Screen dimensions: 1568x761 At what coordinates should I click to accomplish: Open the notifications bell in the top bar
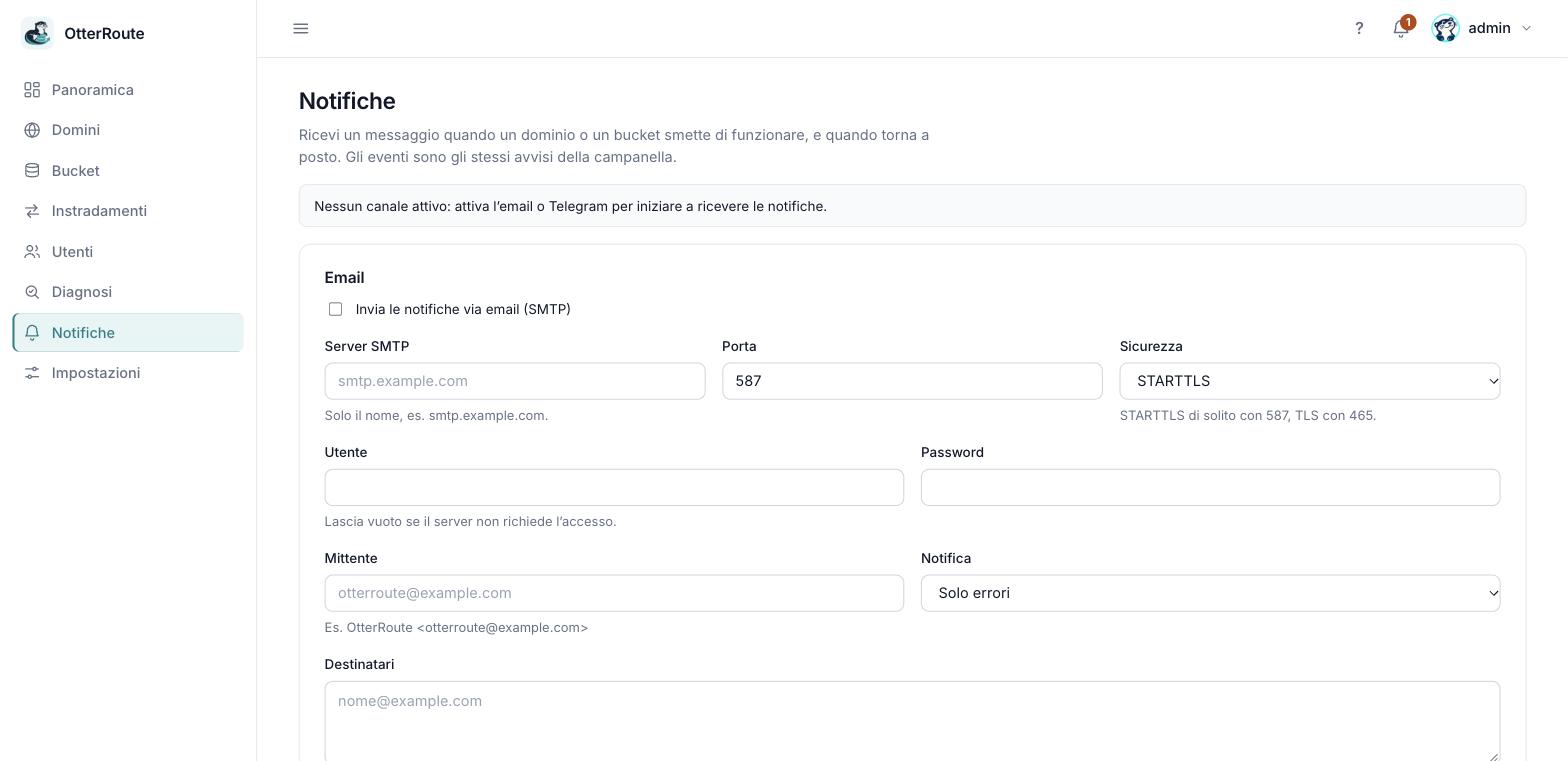[1401, 28]
